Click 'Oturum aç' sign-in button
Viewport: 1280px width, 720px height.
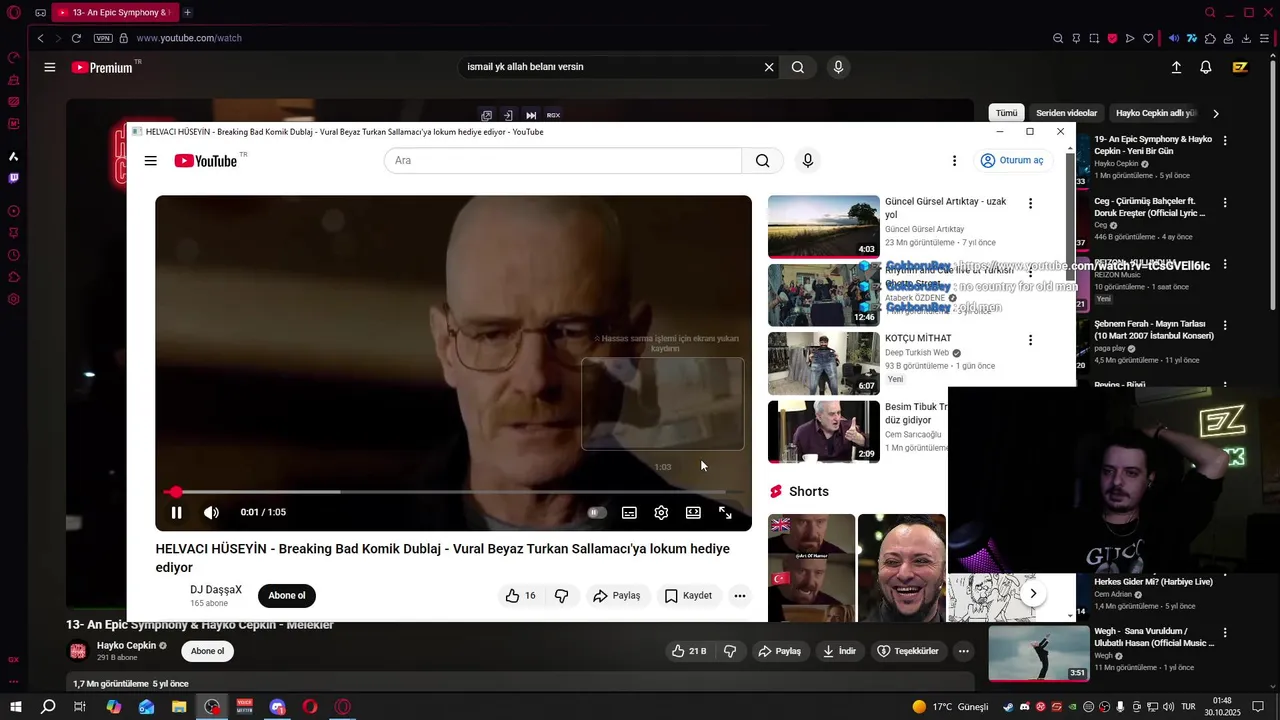click(x=1012, y=161)
